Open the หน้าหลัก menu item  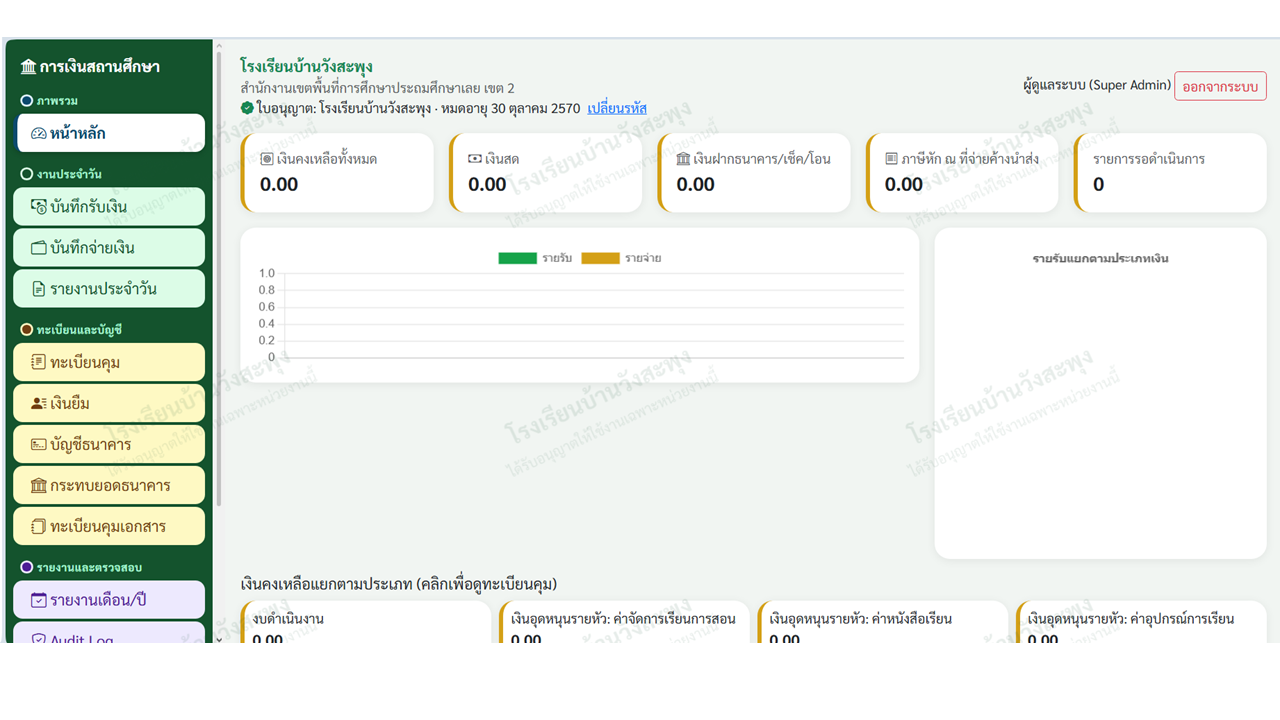tap(111, 133)
